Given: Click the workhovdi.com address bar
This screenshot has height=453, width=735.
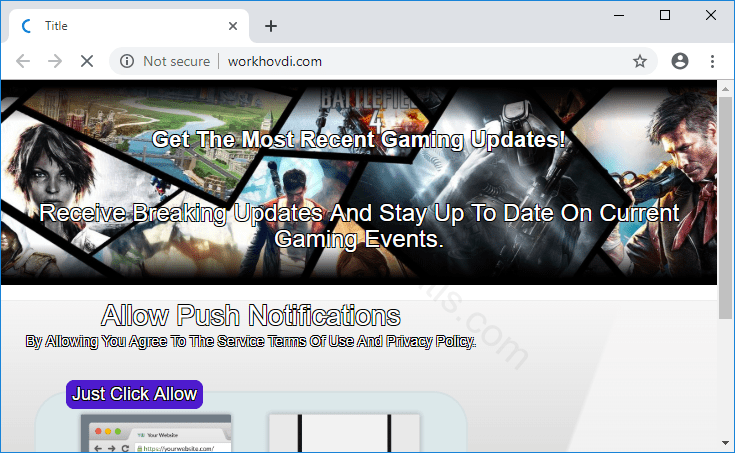Looking at the screenshot, I should click(400, 61).
